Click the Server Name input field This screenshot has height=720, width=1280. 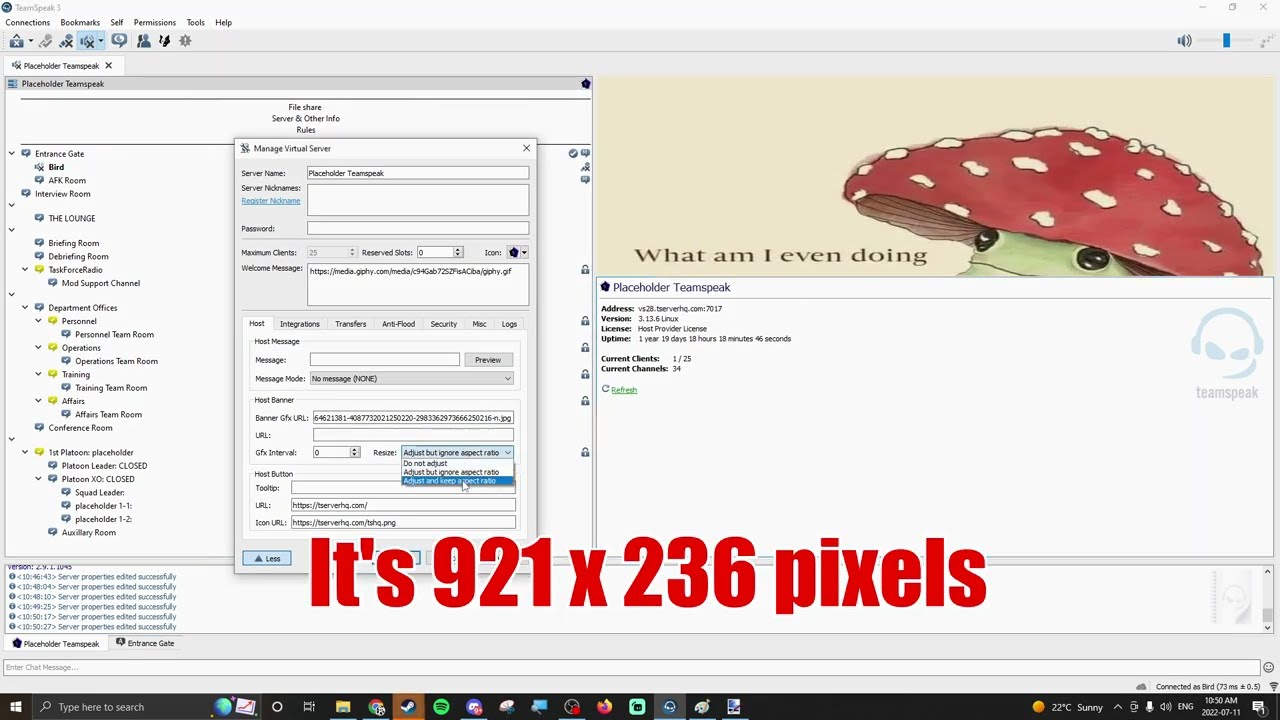point(418,173)
